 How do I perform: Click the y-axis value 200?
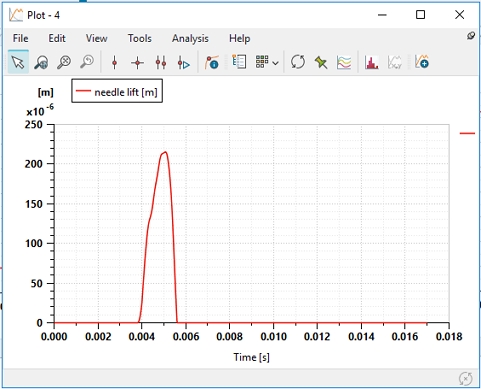(34, 164)
